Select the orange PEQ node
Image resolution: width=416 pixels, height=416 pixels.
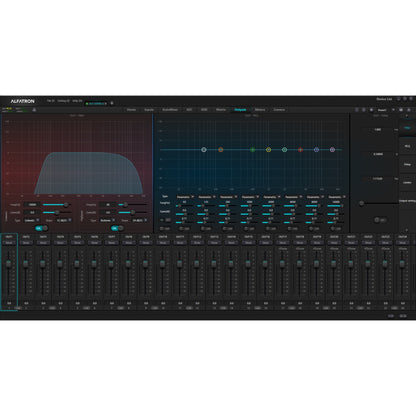tap(220, 150)
